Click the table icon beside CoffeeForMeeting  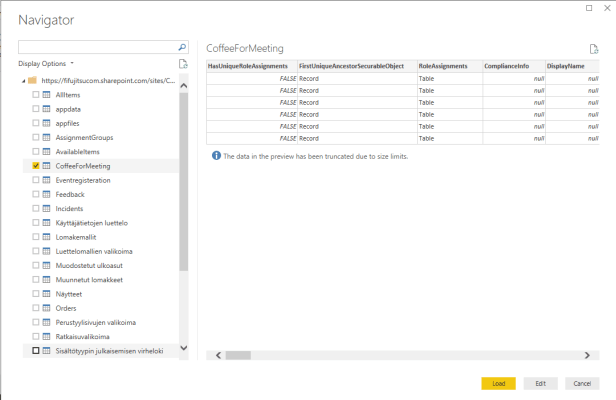[x=46, y=166]
